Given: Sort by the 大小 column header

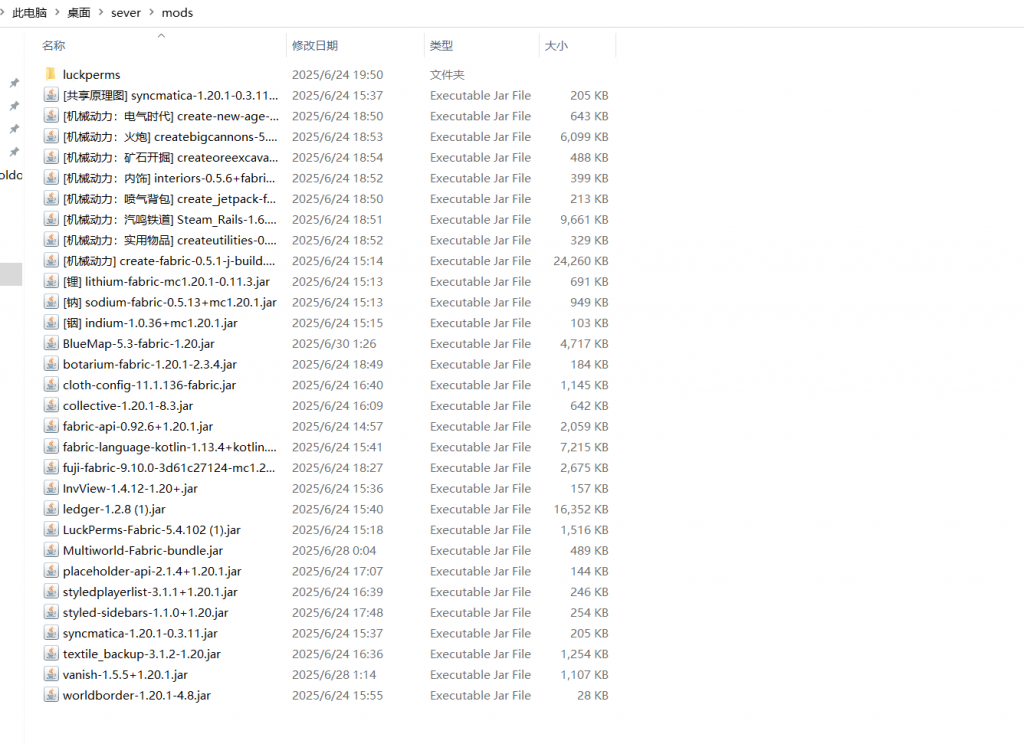Looking at the screenshot, I should 556,46.
